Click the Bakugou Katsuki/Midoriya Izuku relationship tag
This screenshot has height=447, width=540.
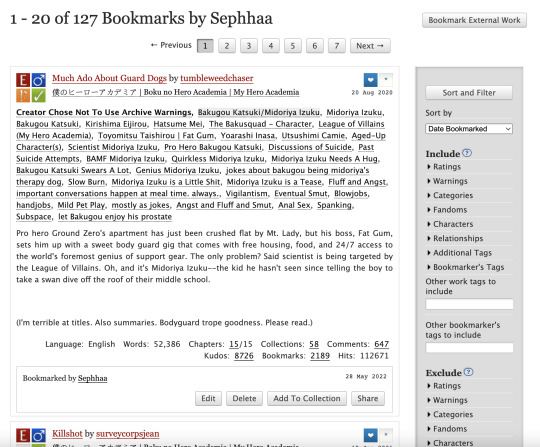point(259,112)
